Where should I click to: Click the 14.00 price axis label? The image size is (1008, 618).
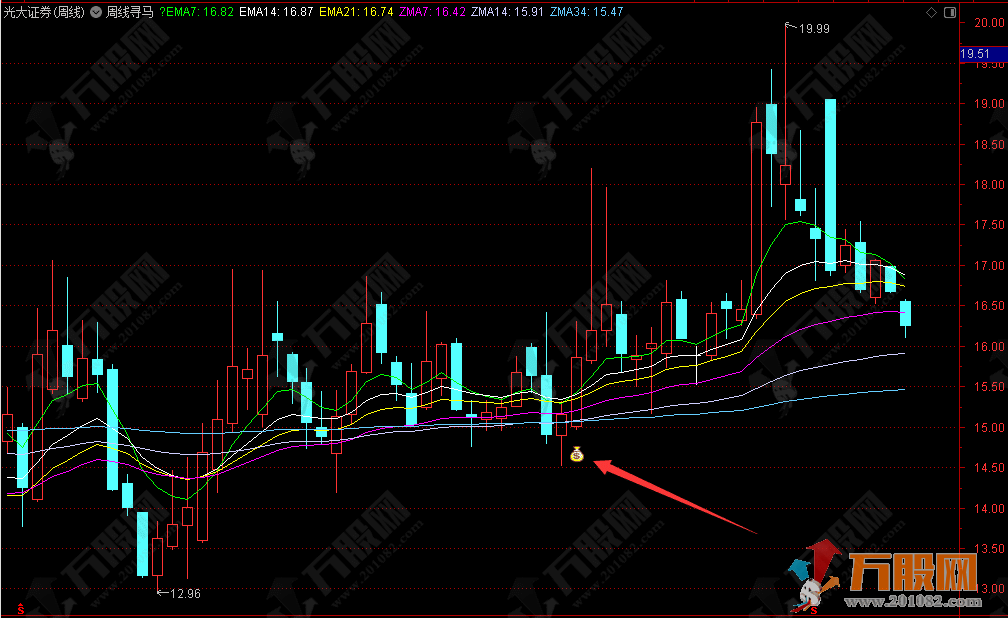point(989,509)
